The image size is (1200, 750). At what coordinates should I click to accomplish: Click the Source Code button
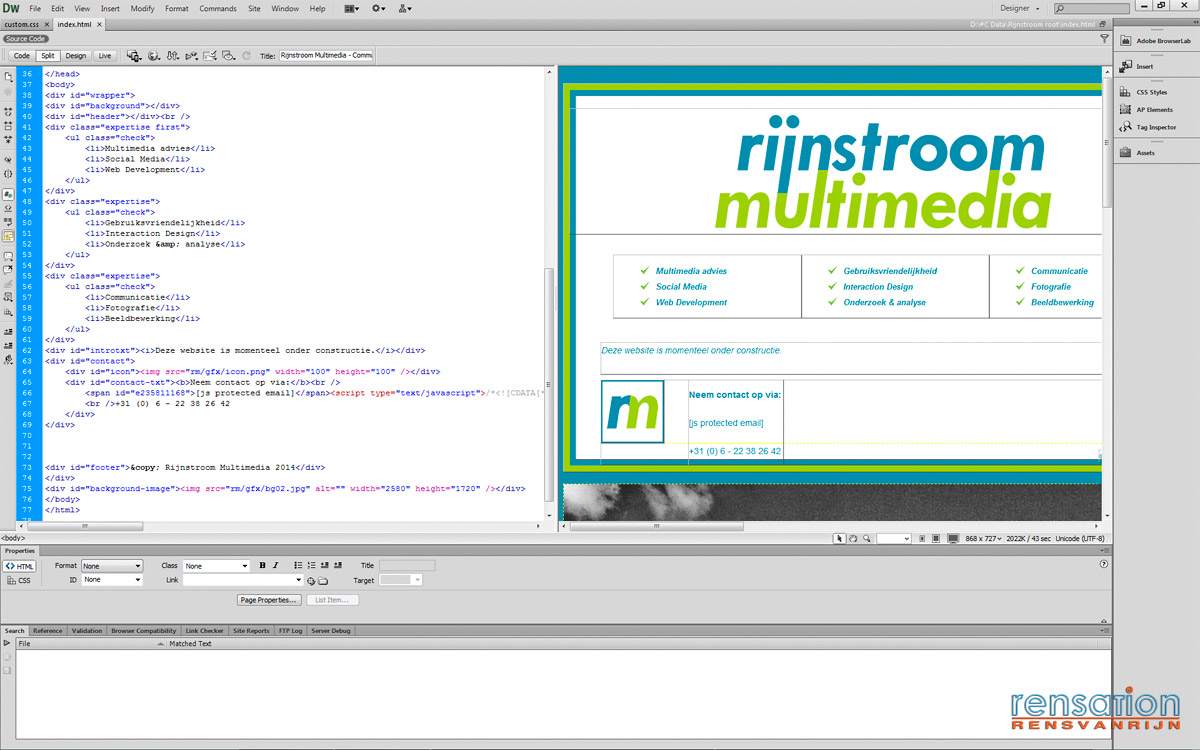click(x=26, y=39)
